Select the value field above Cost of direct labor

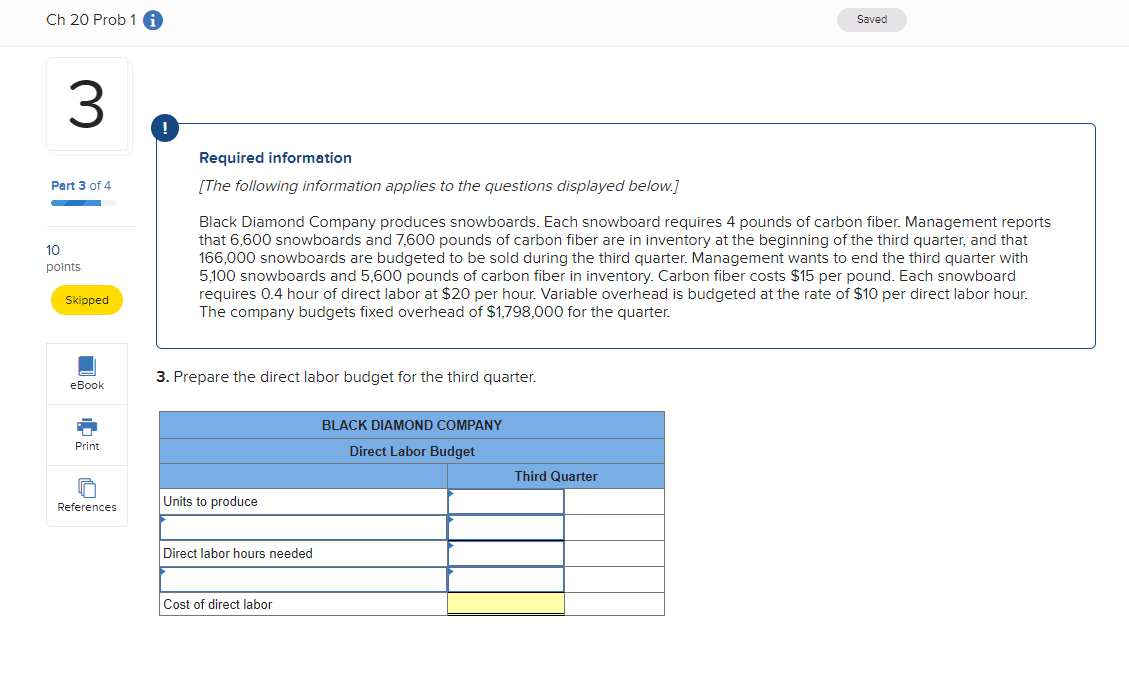(x=505, y=580)
